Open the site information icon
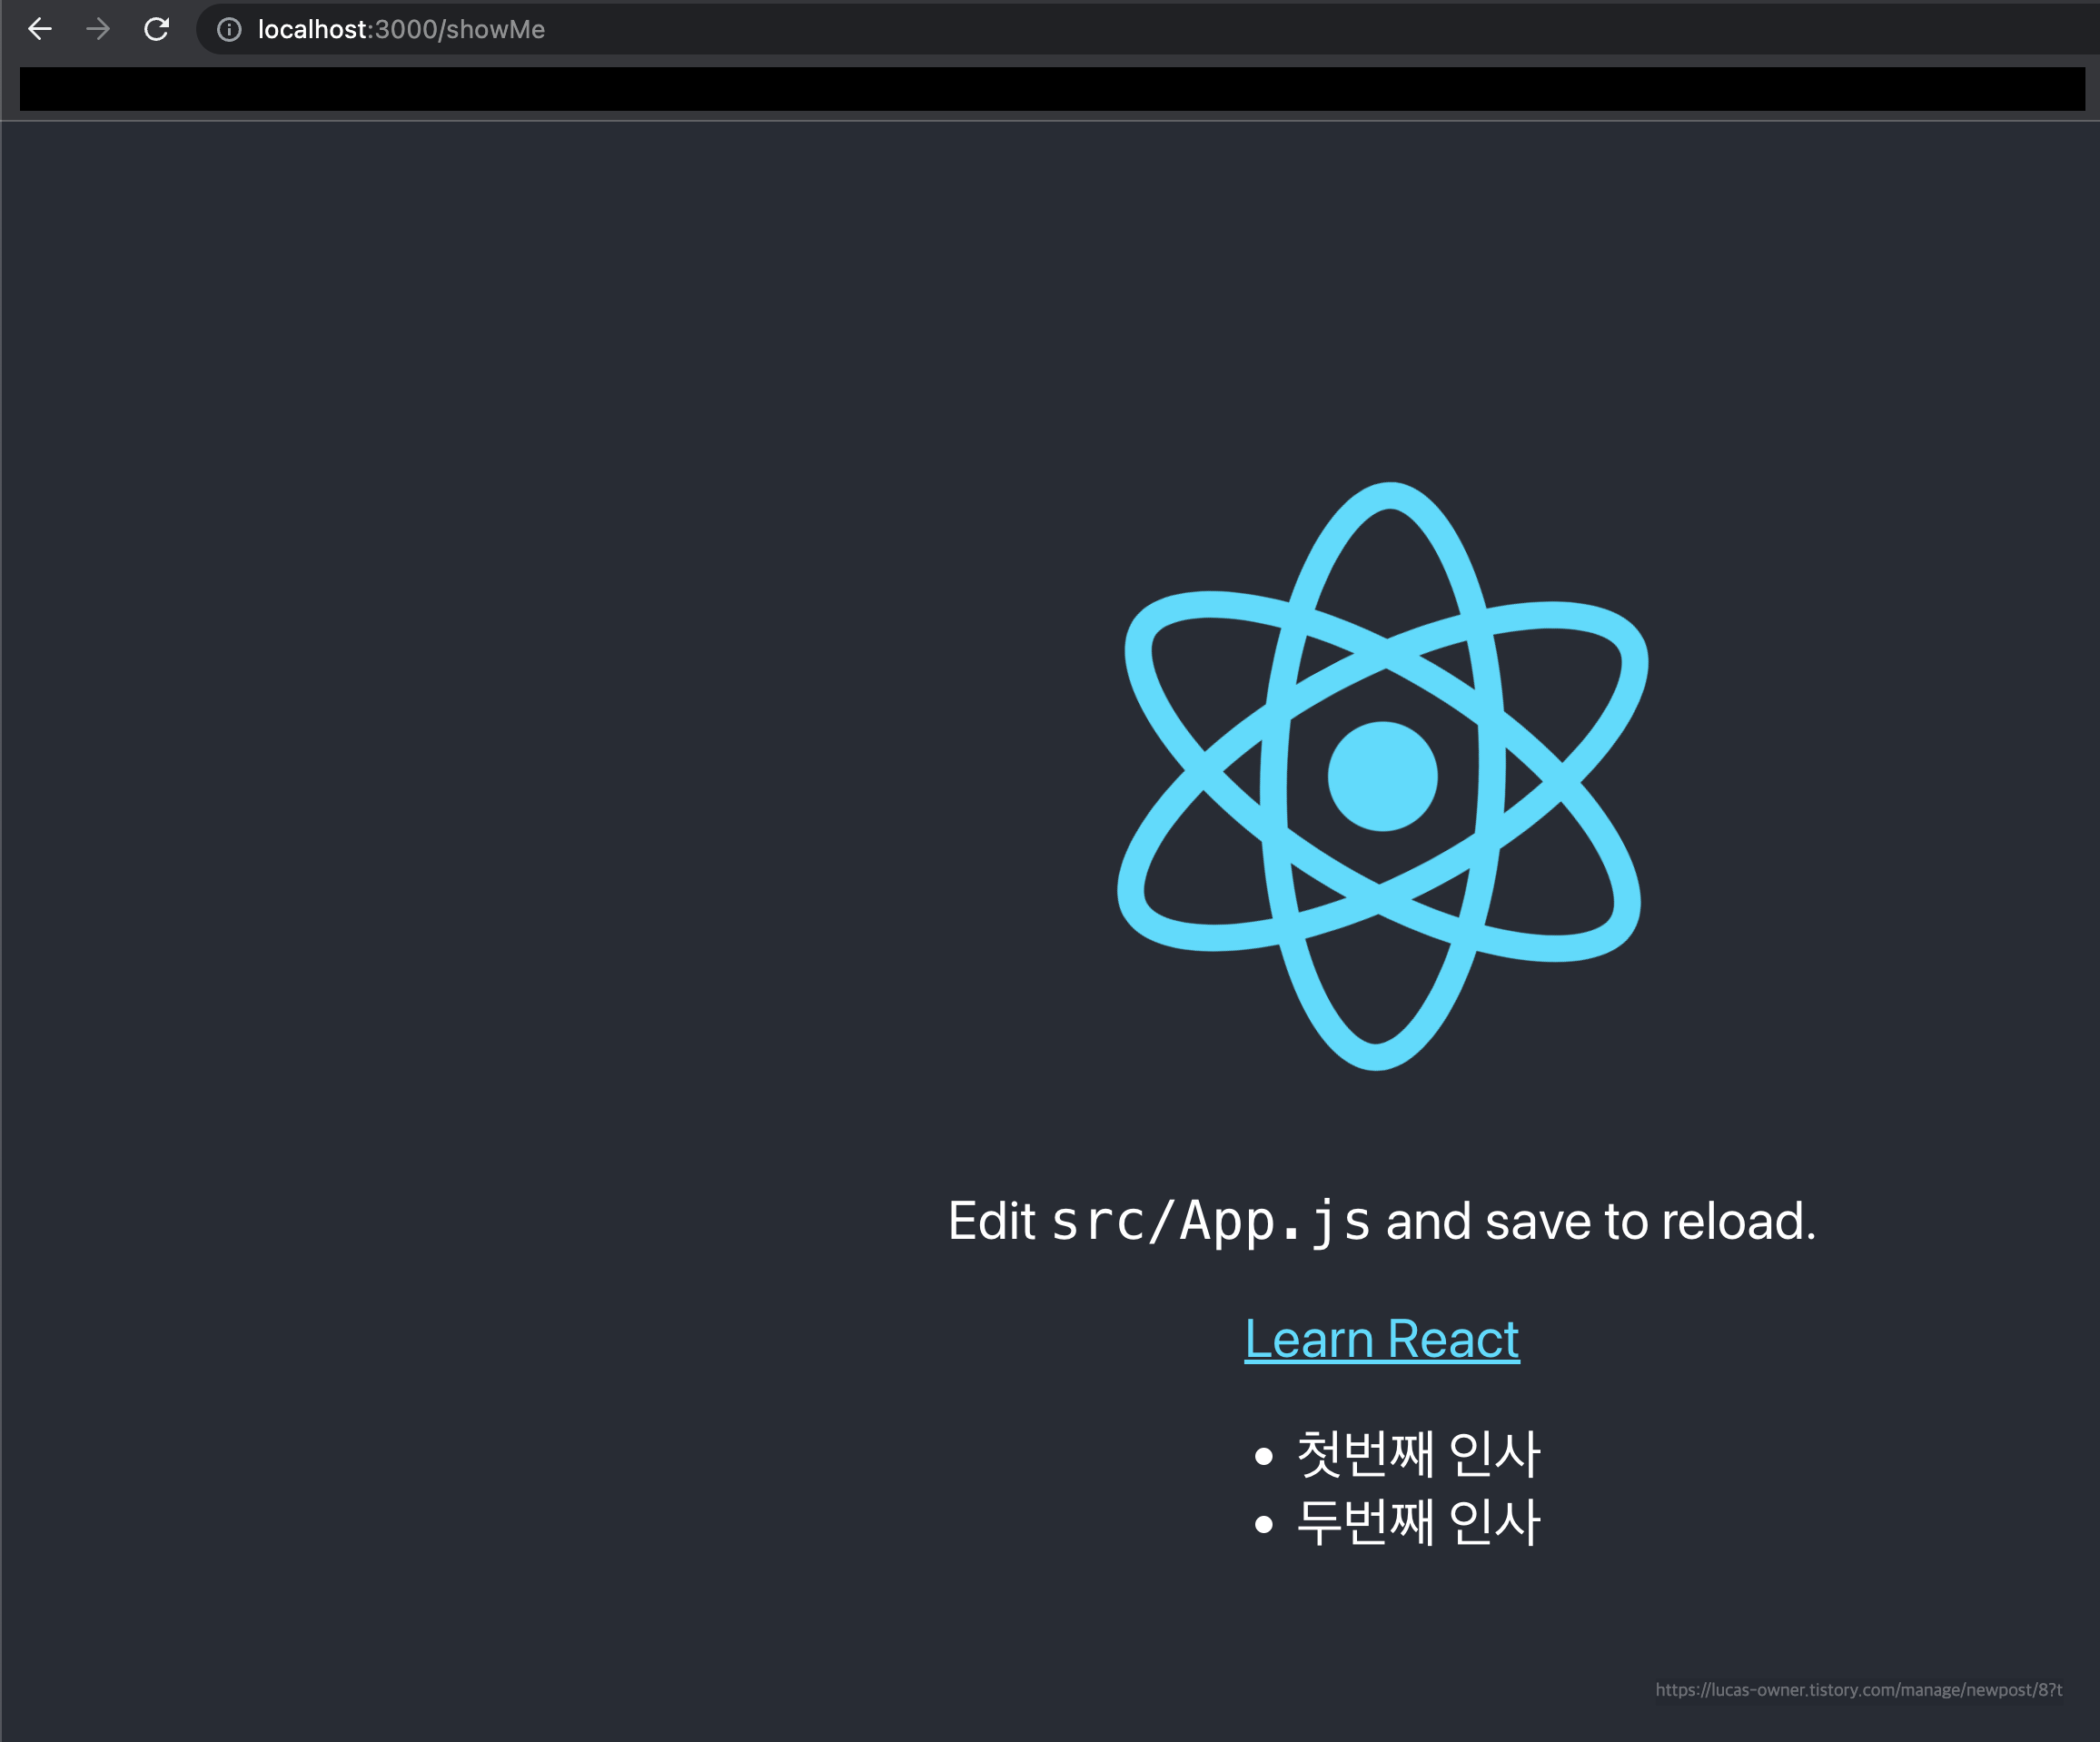The width and height of the screenshot is (2100, 1742). point(229,30)
